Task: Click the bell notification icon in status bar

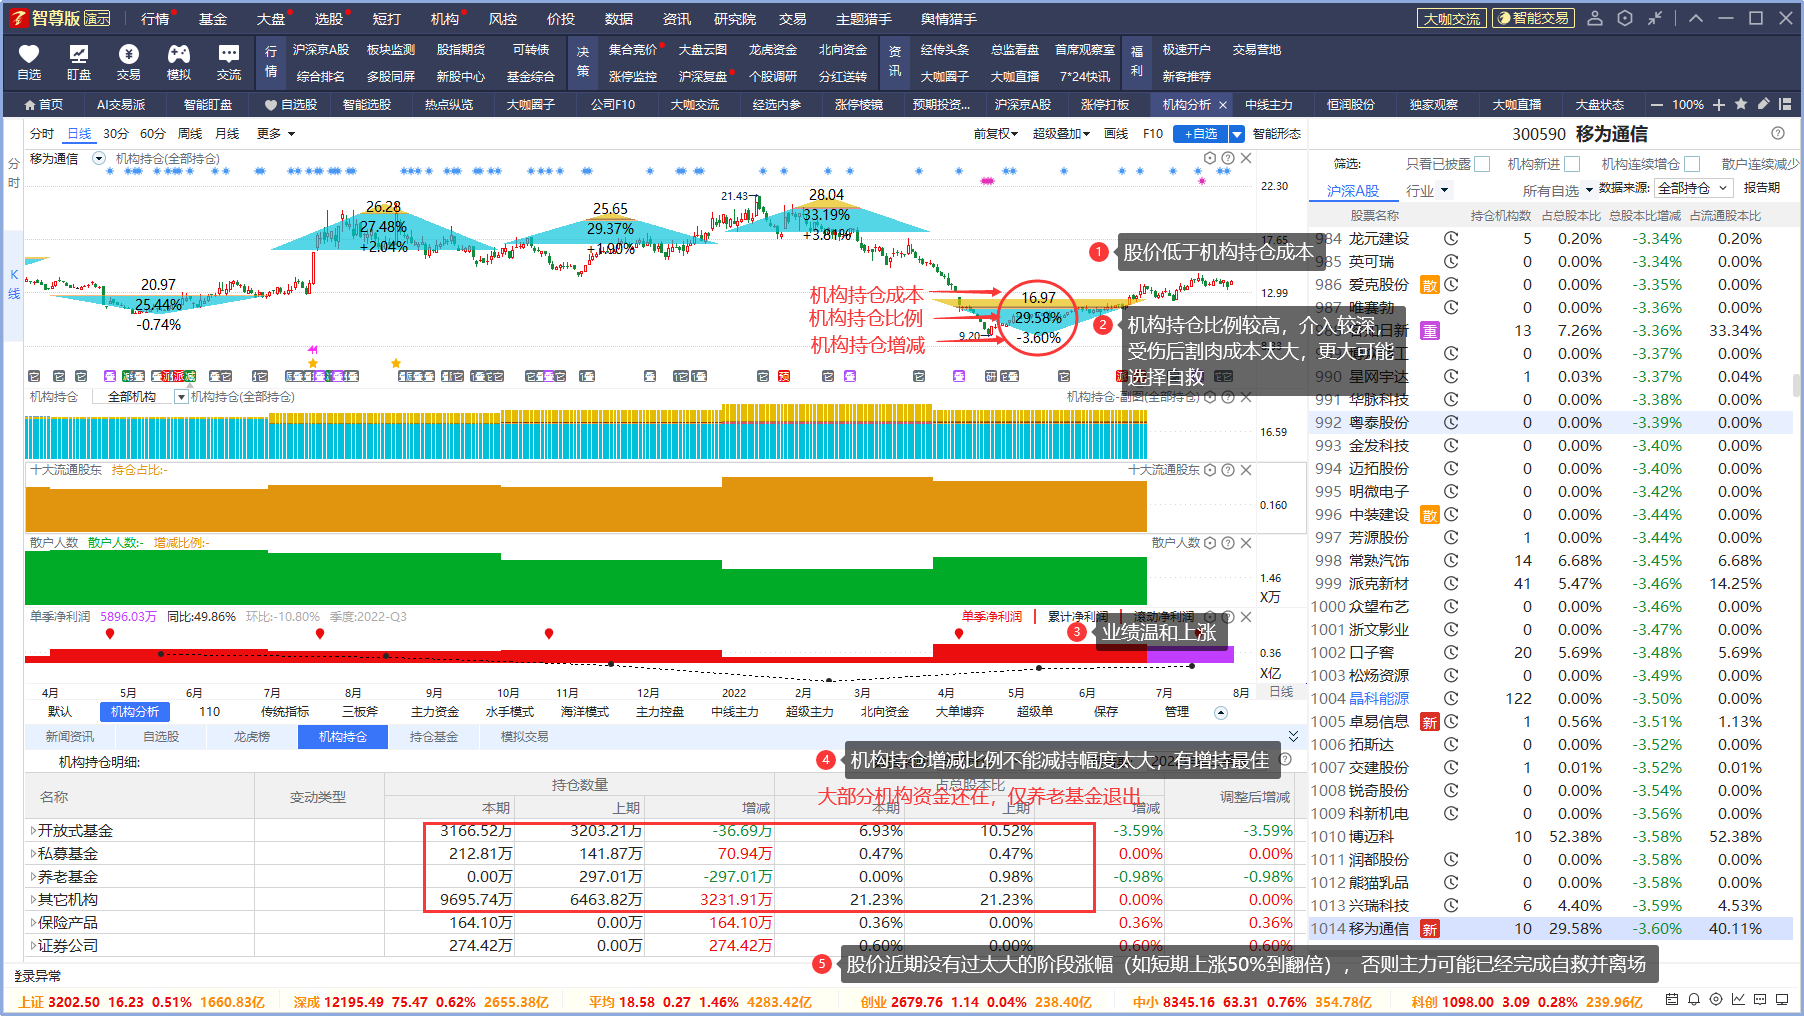Action: click(x=1694, y=999)
